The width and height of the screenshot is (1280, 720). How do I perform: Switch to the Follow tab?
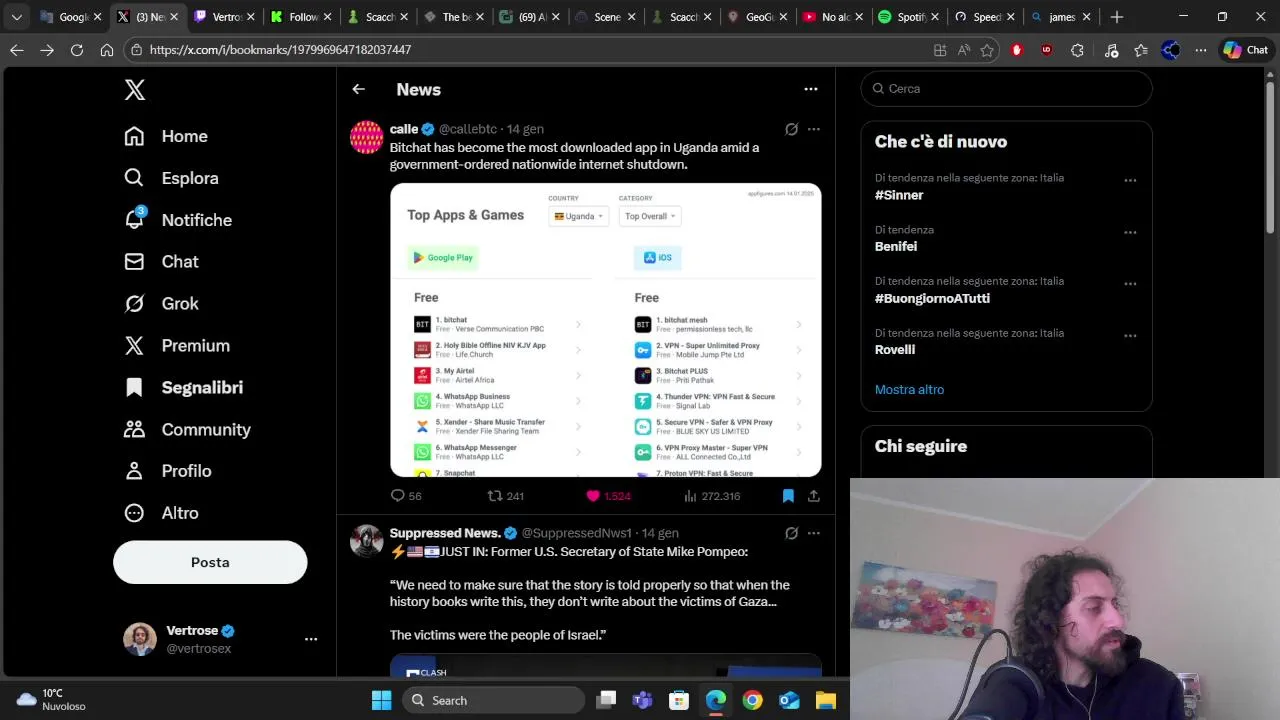(302, 17)
